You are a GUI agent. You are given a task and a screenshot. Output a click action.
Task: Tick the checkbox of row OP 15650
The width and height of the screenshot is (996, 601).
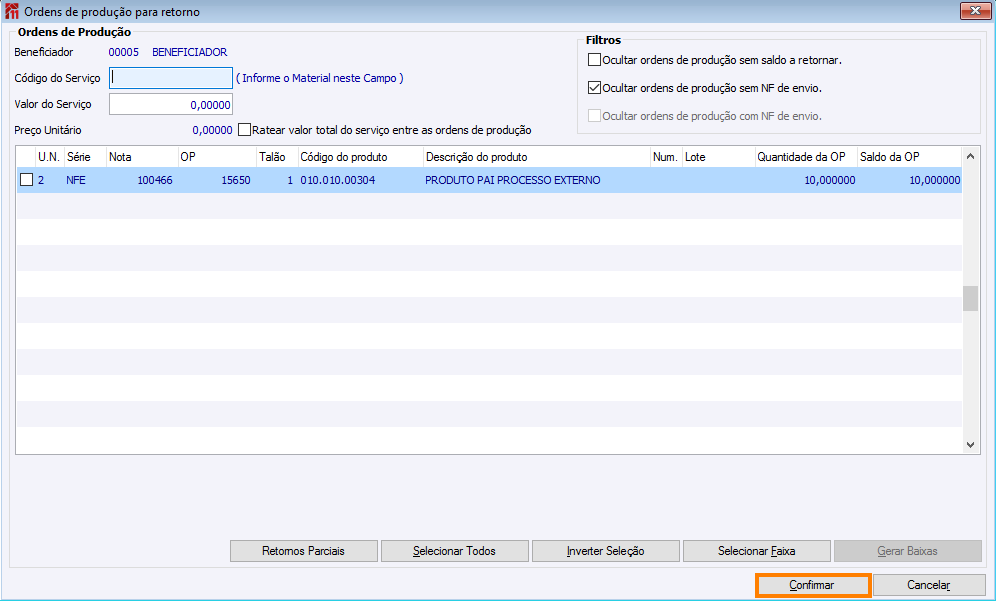point(26,180)
